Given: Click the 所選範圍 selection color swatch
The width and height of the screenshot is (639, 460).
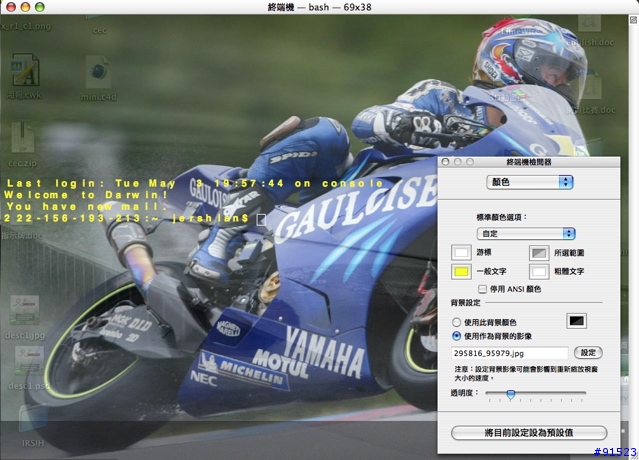Looking at the screenshot, I should point(539,253).
